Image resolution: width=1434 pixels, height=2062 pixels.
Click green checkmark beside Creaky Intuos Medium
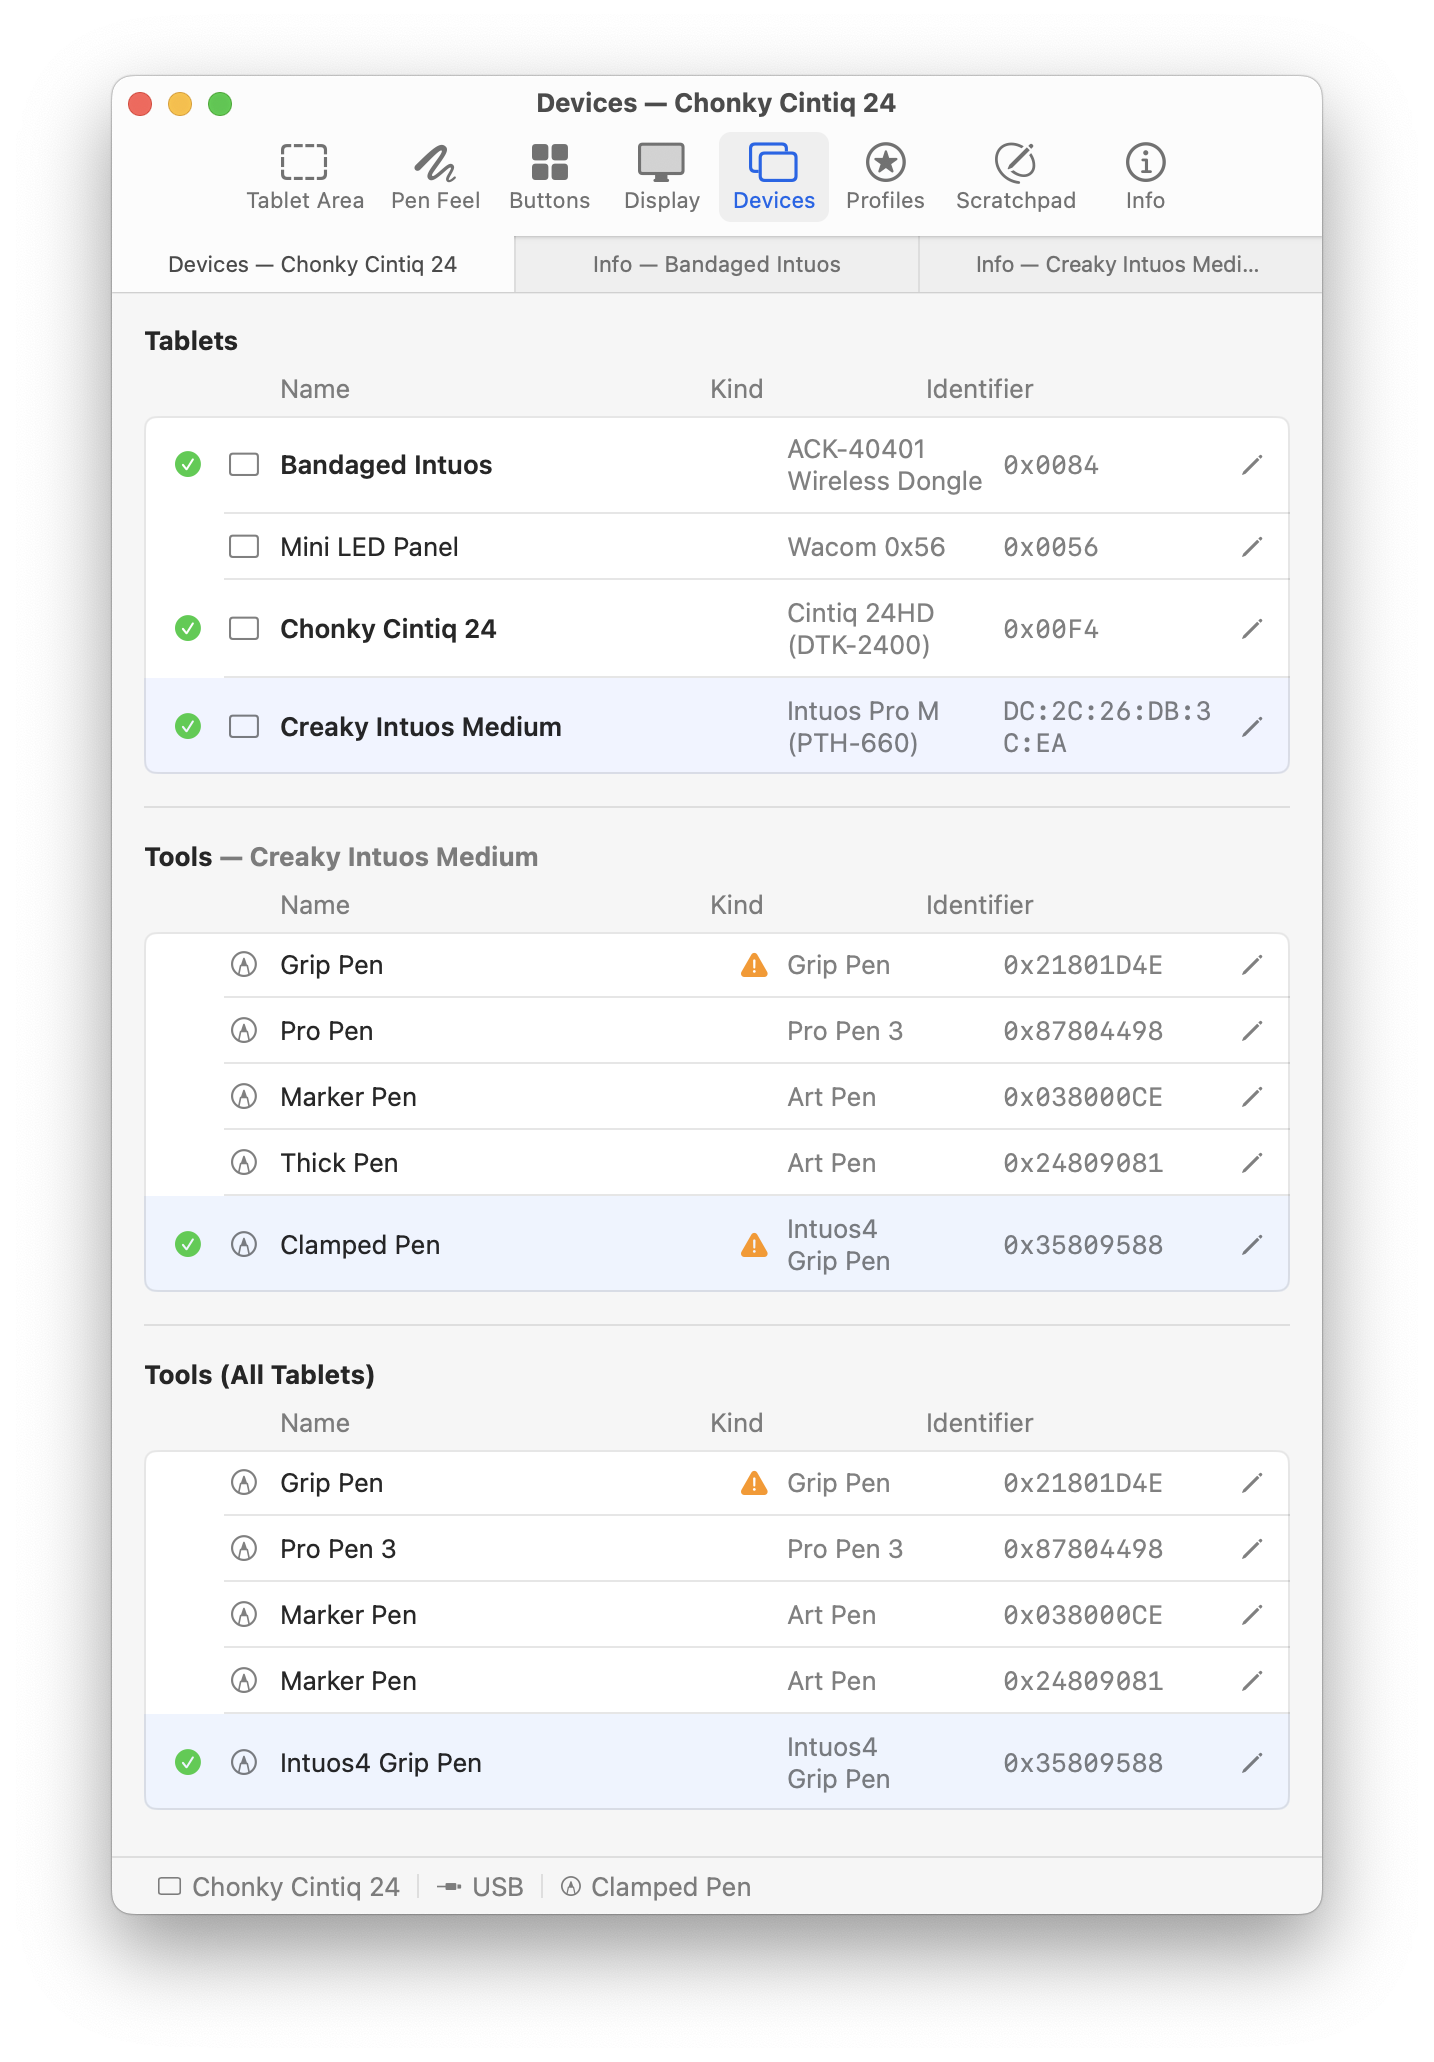point(188,727)
